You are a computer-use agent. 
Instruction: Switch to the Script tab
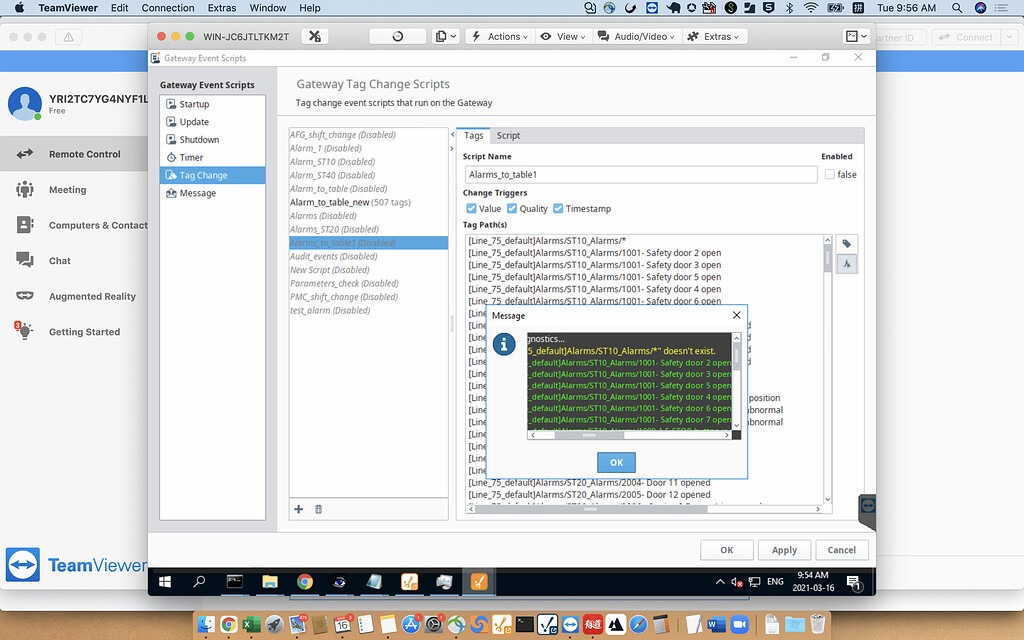(508, 135)
